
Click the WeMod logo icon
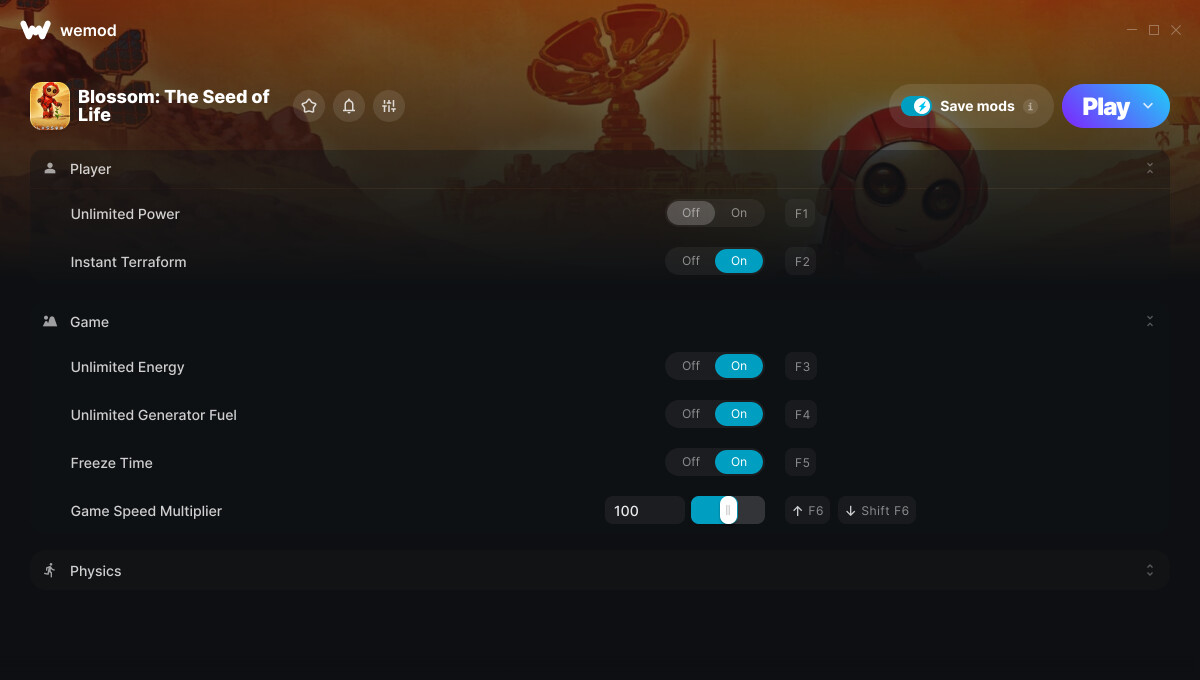[x=35, y=30]
